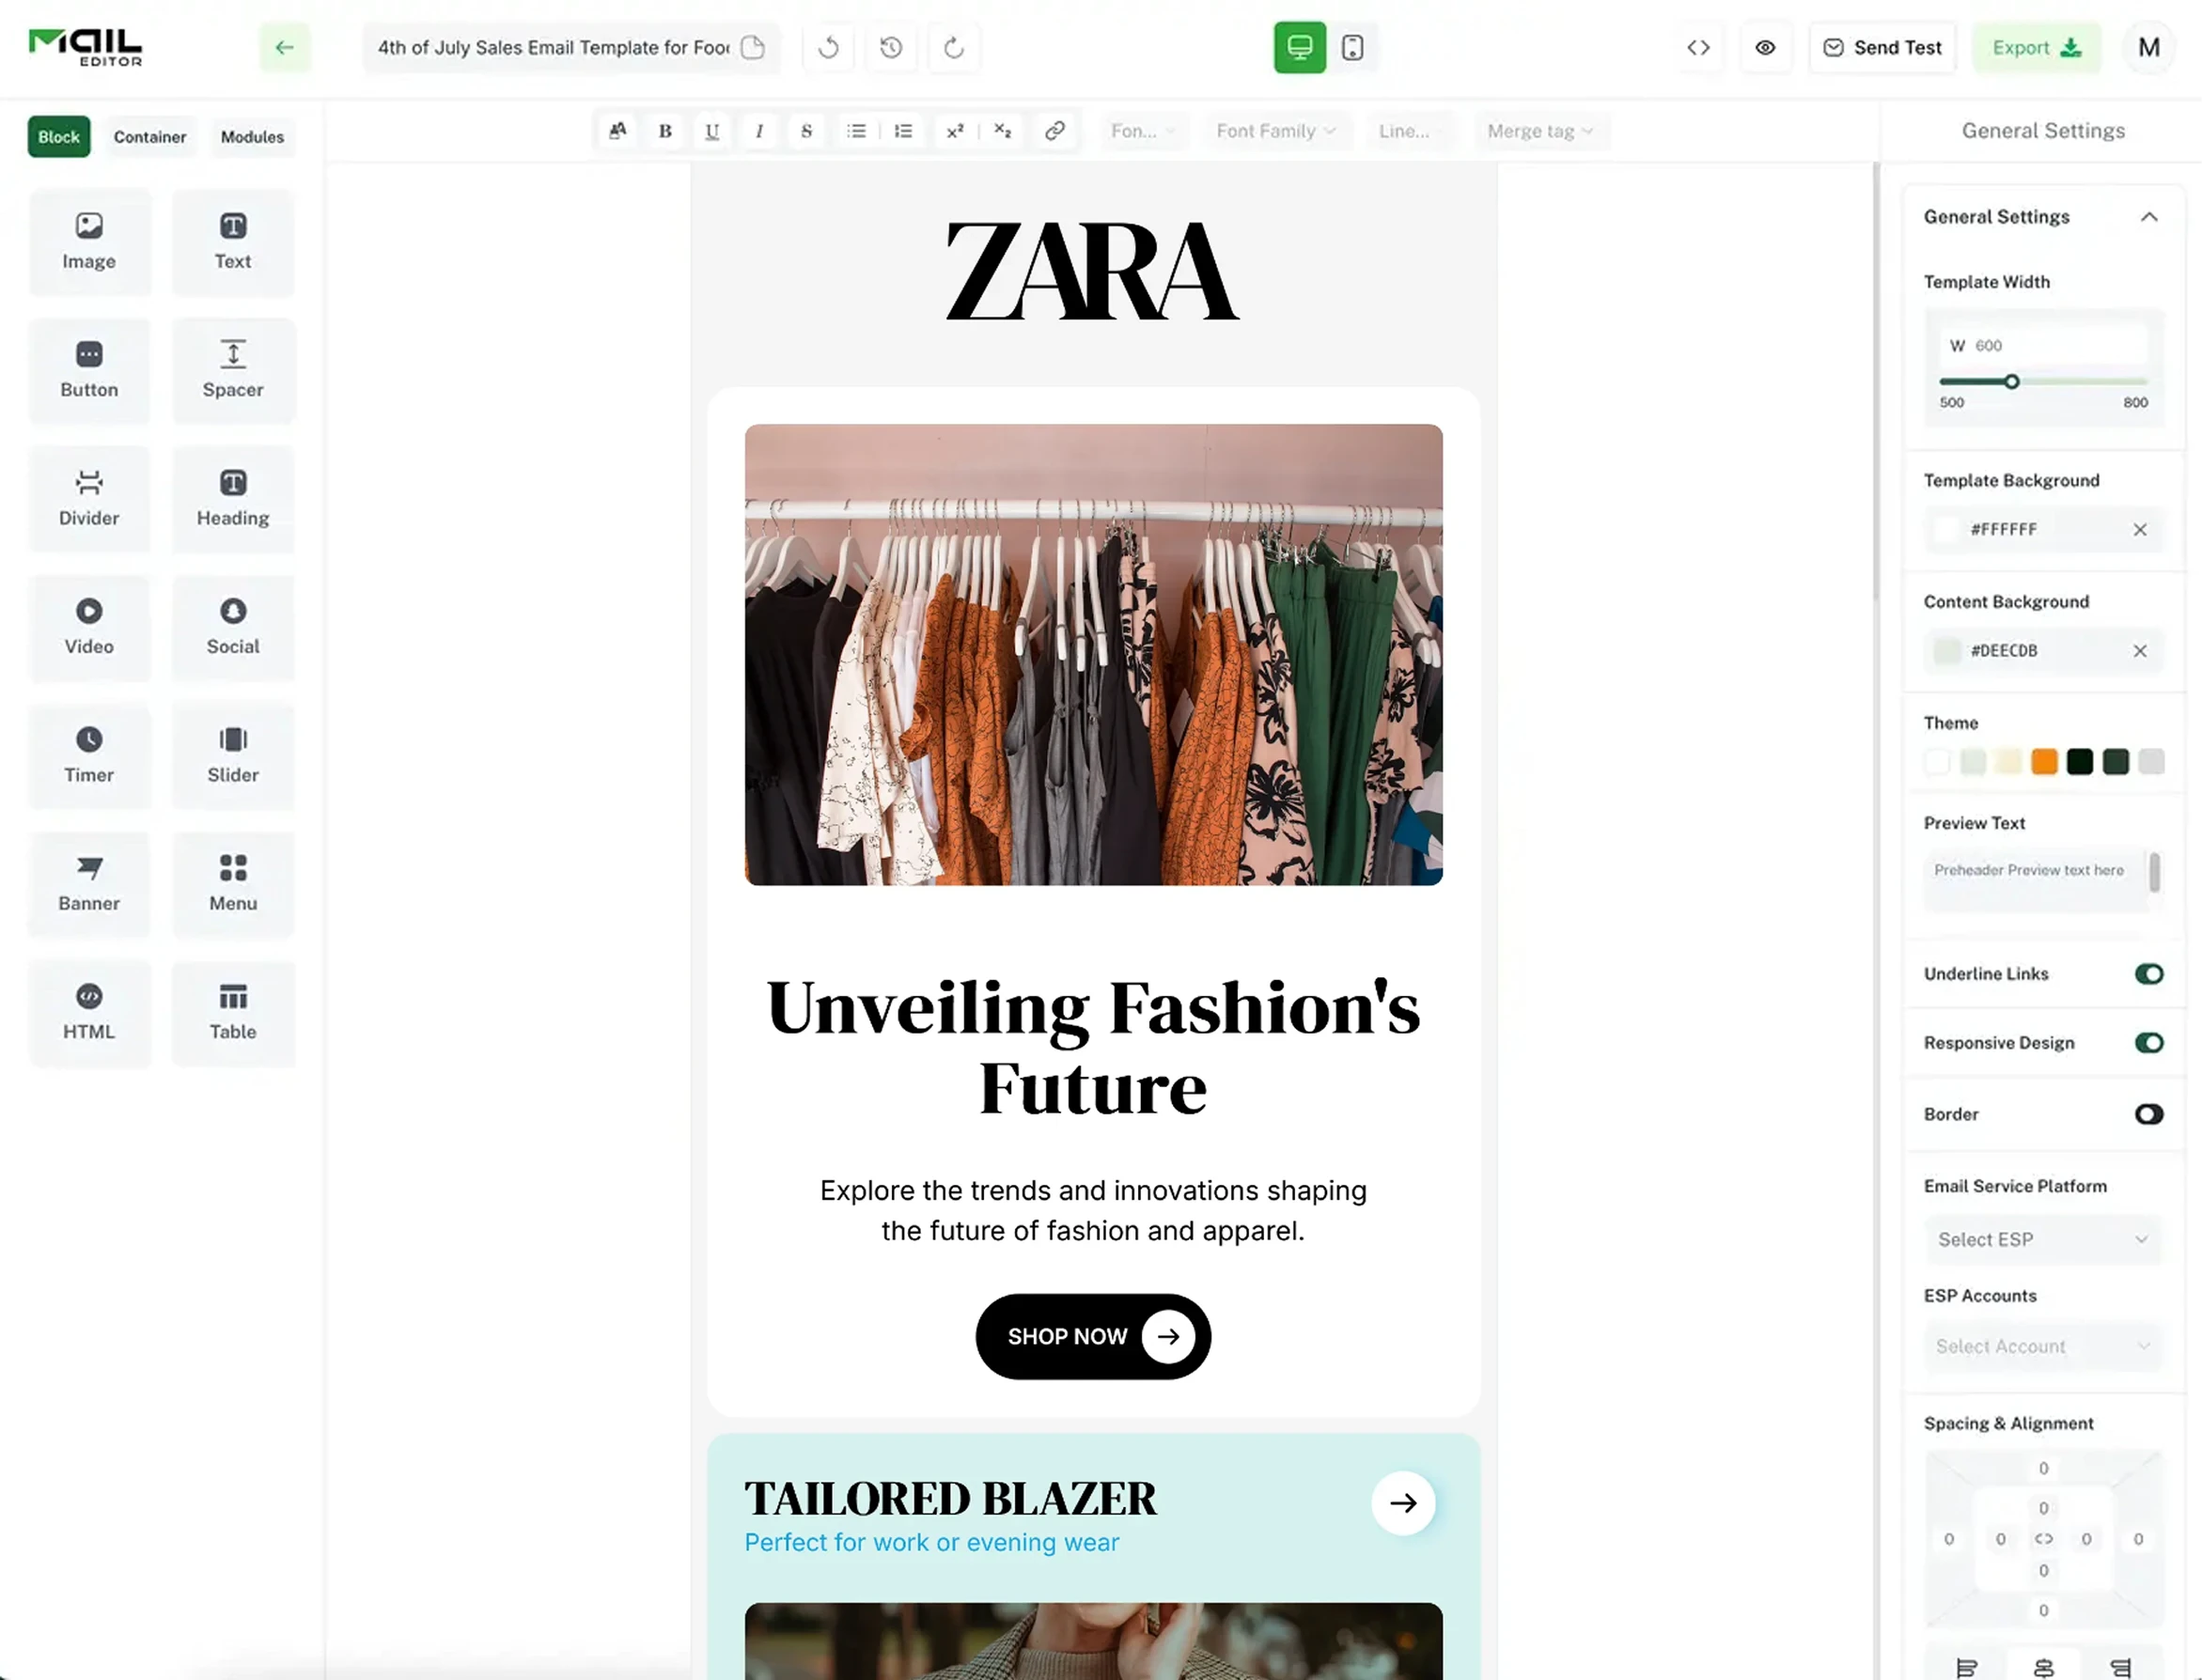Apply superscript formatting

point(955,131)
